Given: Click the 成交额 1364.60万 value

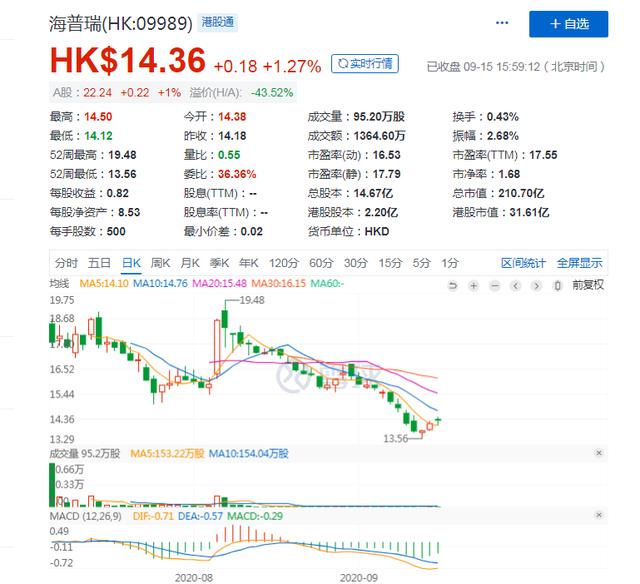Looking at the screenshot, I should [x=379, y=136].
